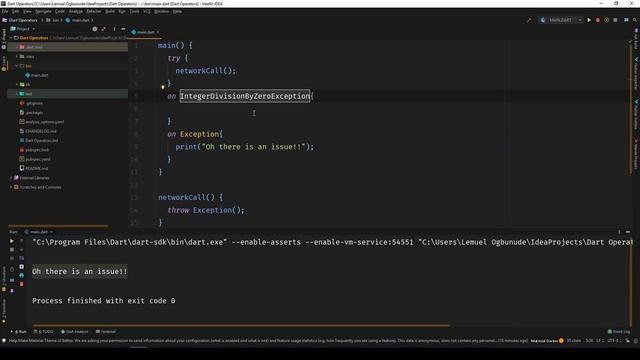The image size is (640, 360).
Task: Open the Code menu
Action: pyautogui.click(x=60, y=11)
